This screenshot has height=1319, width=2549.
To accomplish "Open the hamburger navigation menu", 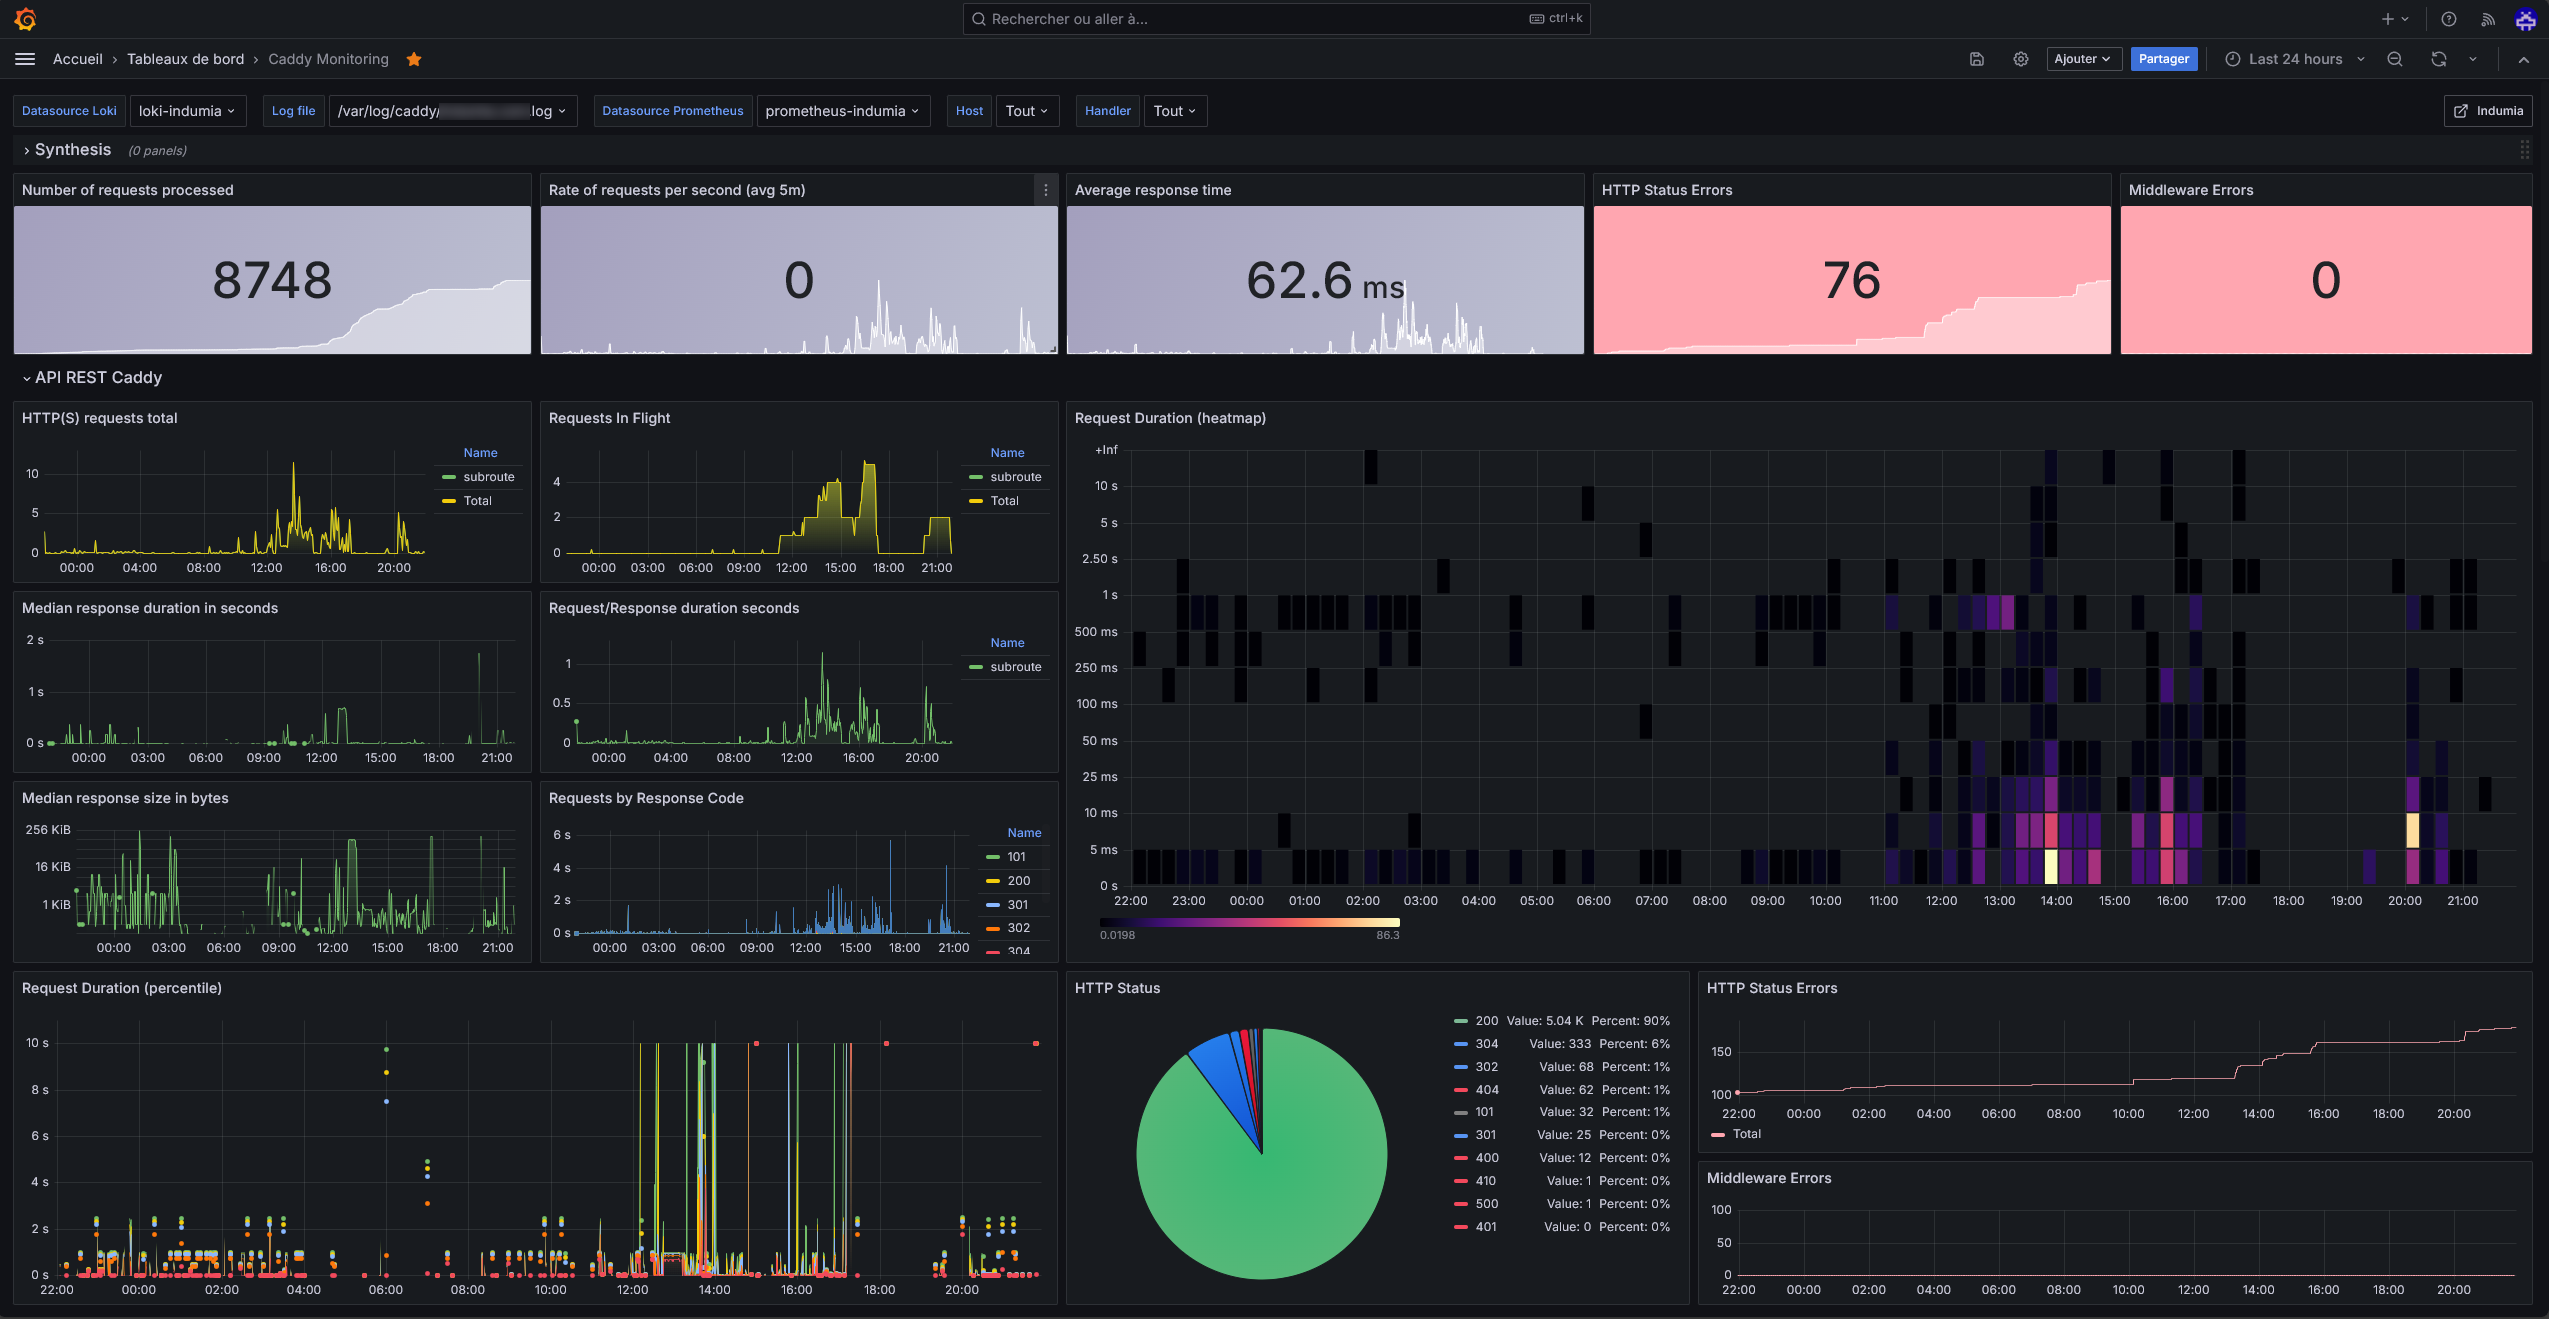I will 25,59.
